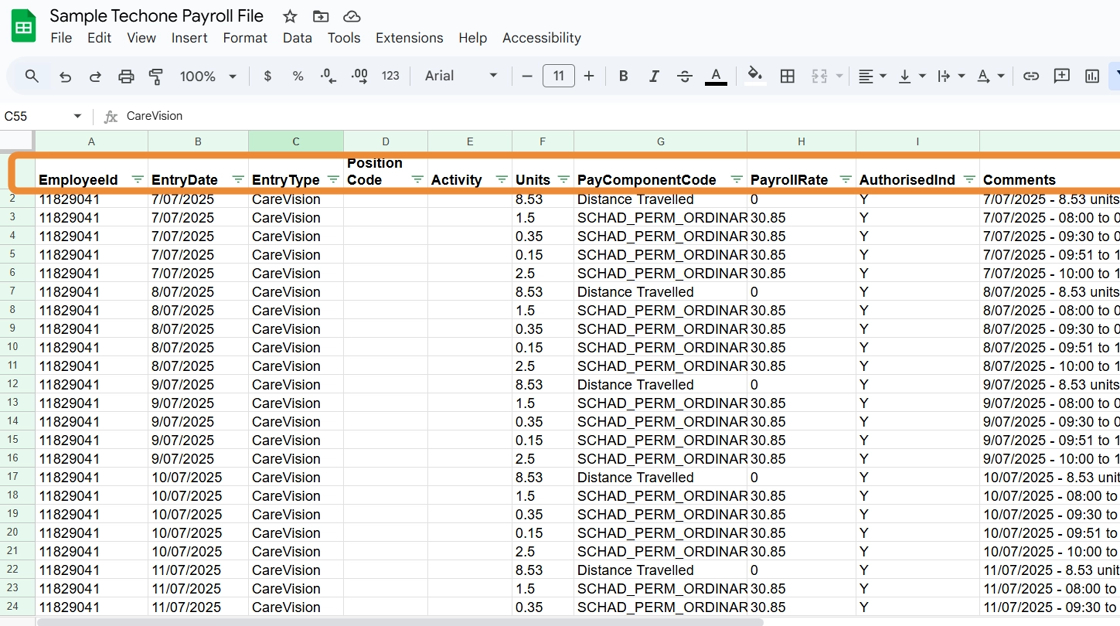Open the EntryType column filter
Image resolution: width=1120 pixels, height=626 pixels.
[x=333, y=179]
